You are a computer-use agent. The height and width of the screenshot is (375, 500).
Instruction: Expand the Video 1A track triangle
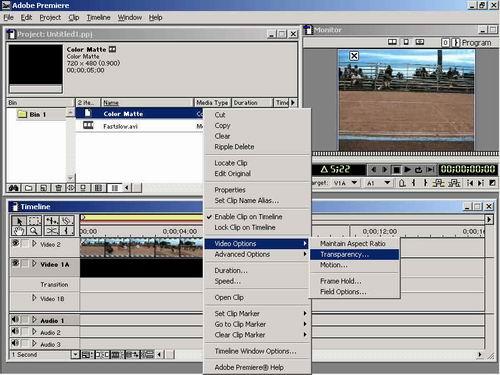click(34, 264)
